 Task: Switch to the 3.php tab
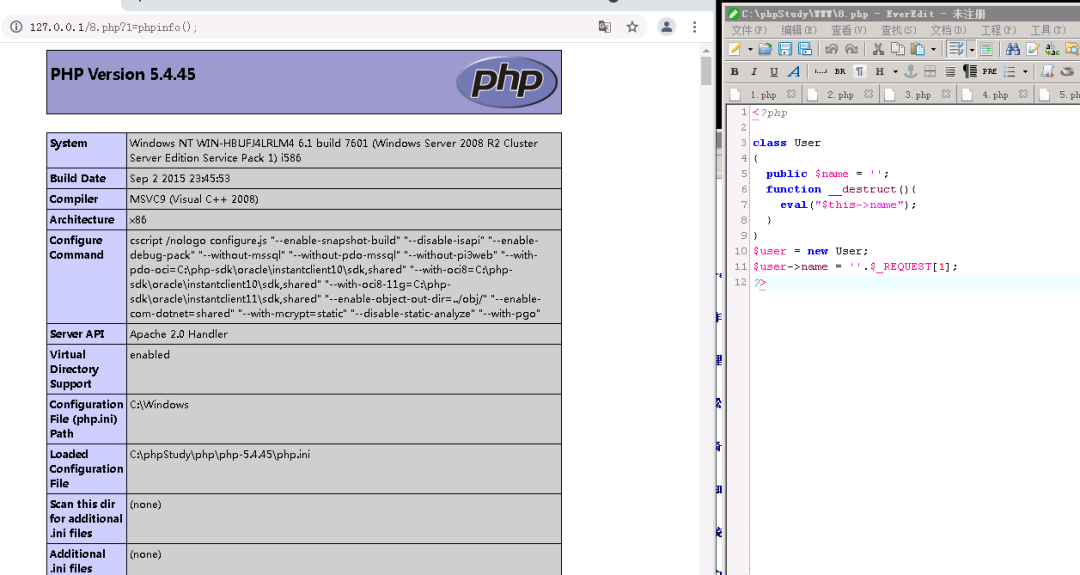point(917,94)
